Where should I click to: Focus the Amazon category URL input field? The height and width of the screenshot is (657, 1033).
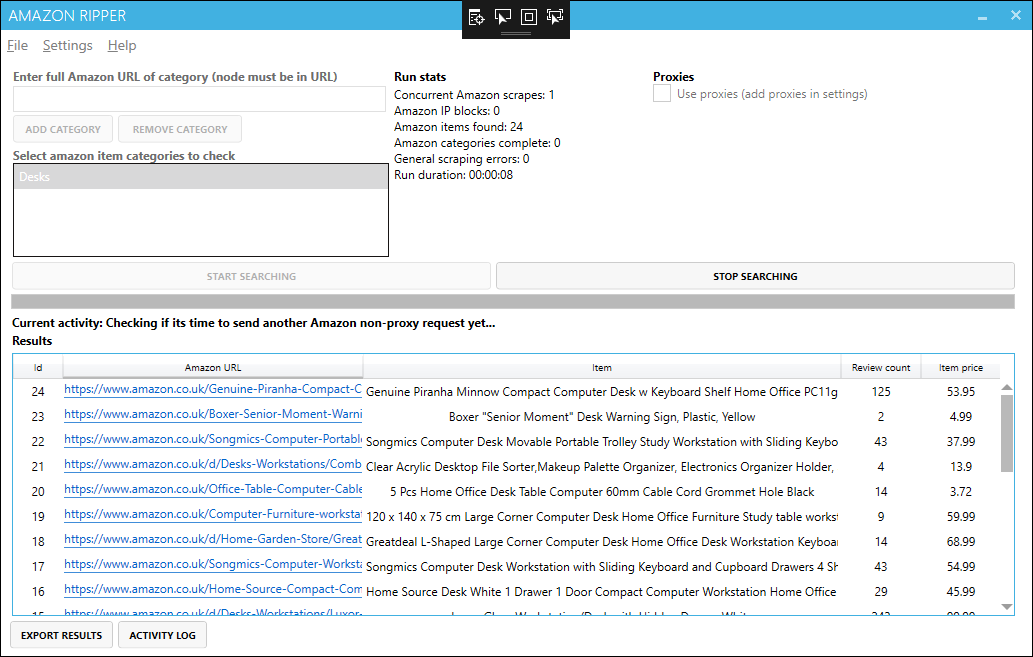coord(199,99)
